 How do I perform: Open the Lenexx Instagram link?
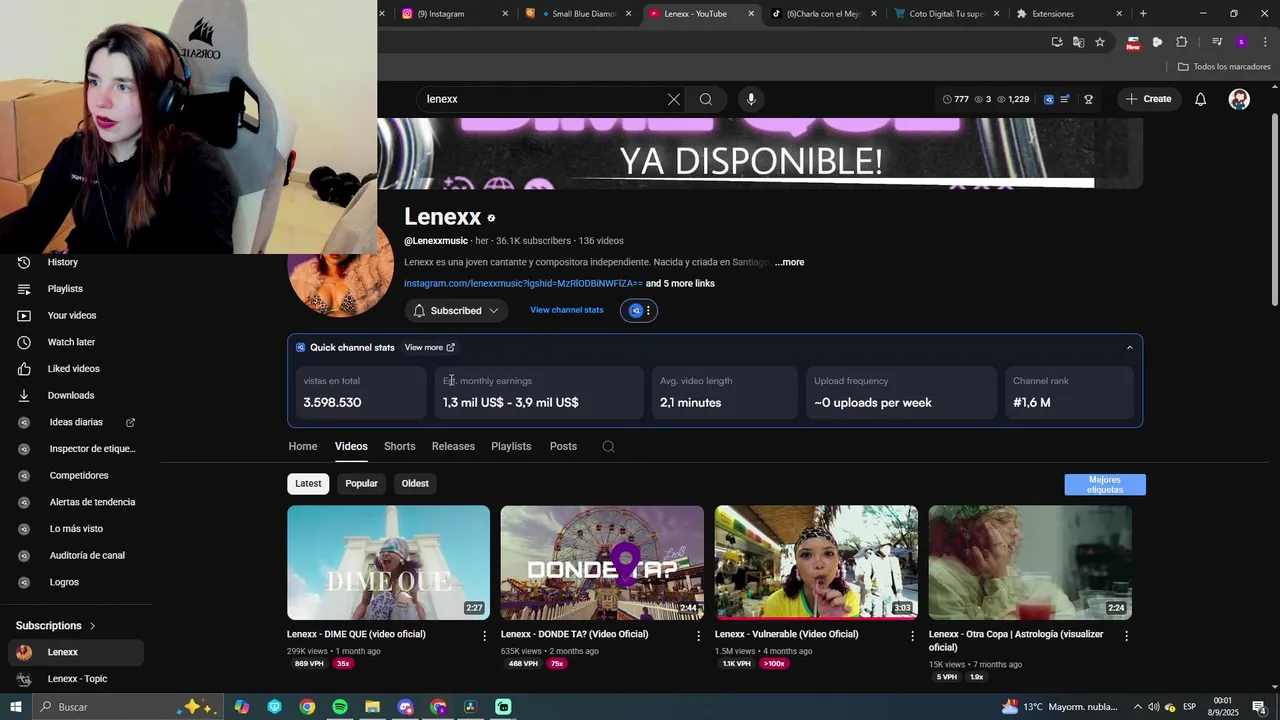coord(523,284)
